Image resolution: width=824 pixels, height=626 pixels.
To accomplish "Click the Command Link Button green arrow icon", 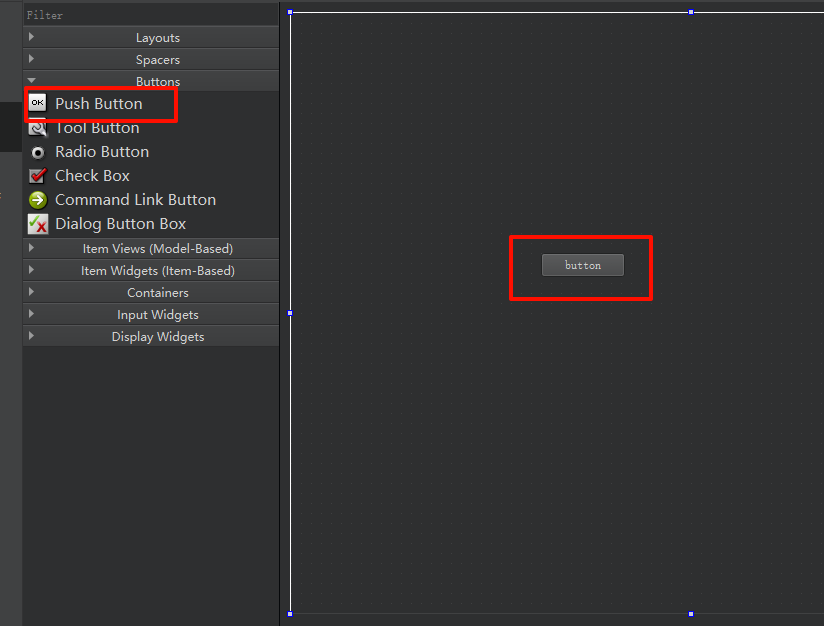I will click(37, 200).
